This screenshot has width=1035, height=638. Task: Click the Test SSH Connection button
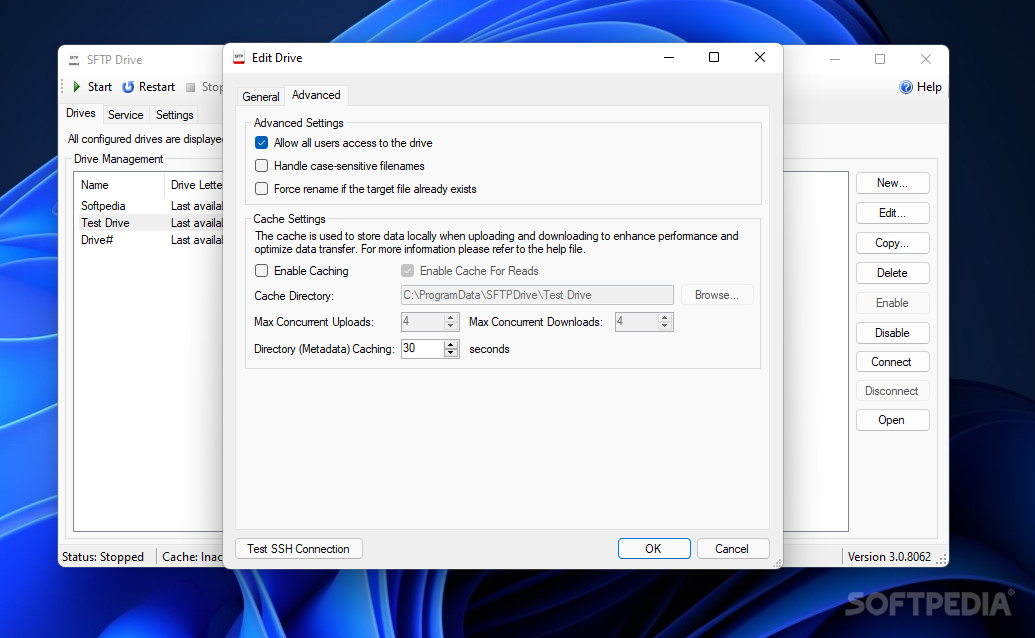tap(298, 549)
